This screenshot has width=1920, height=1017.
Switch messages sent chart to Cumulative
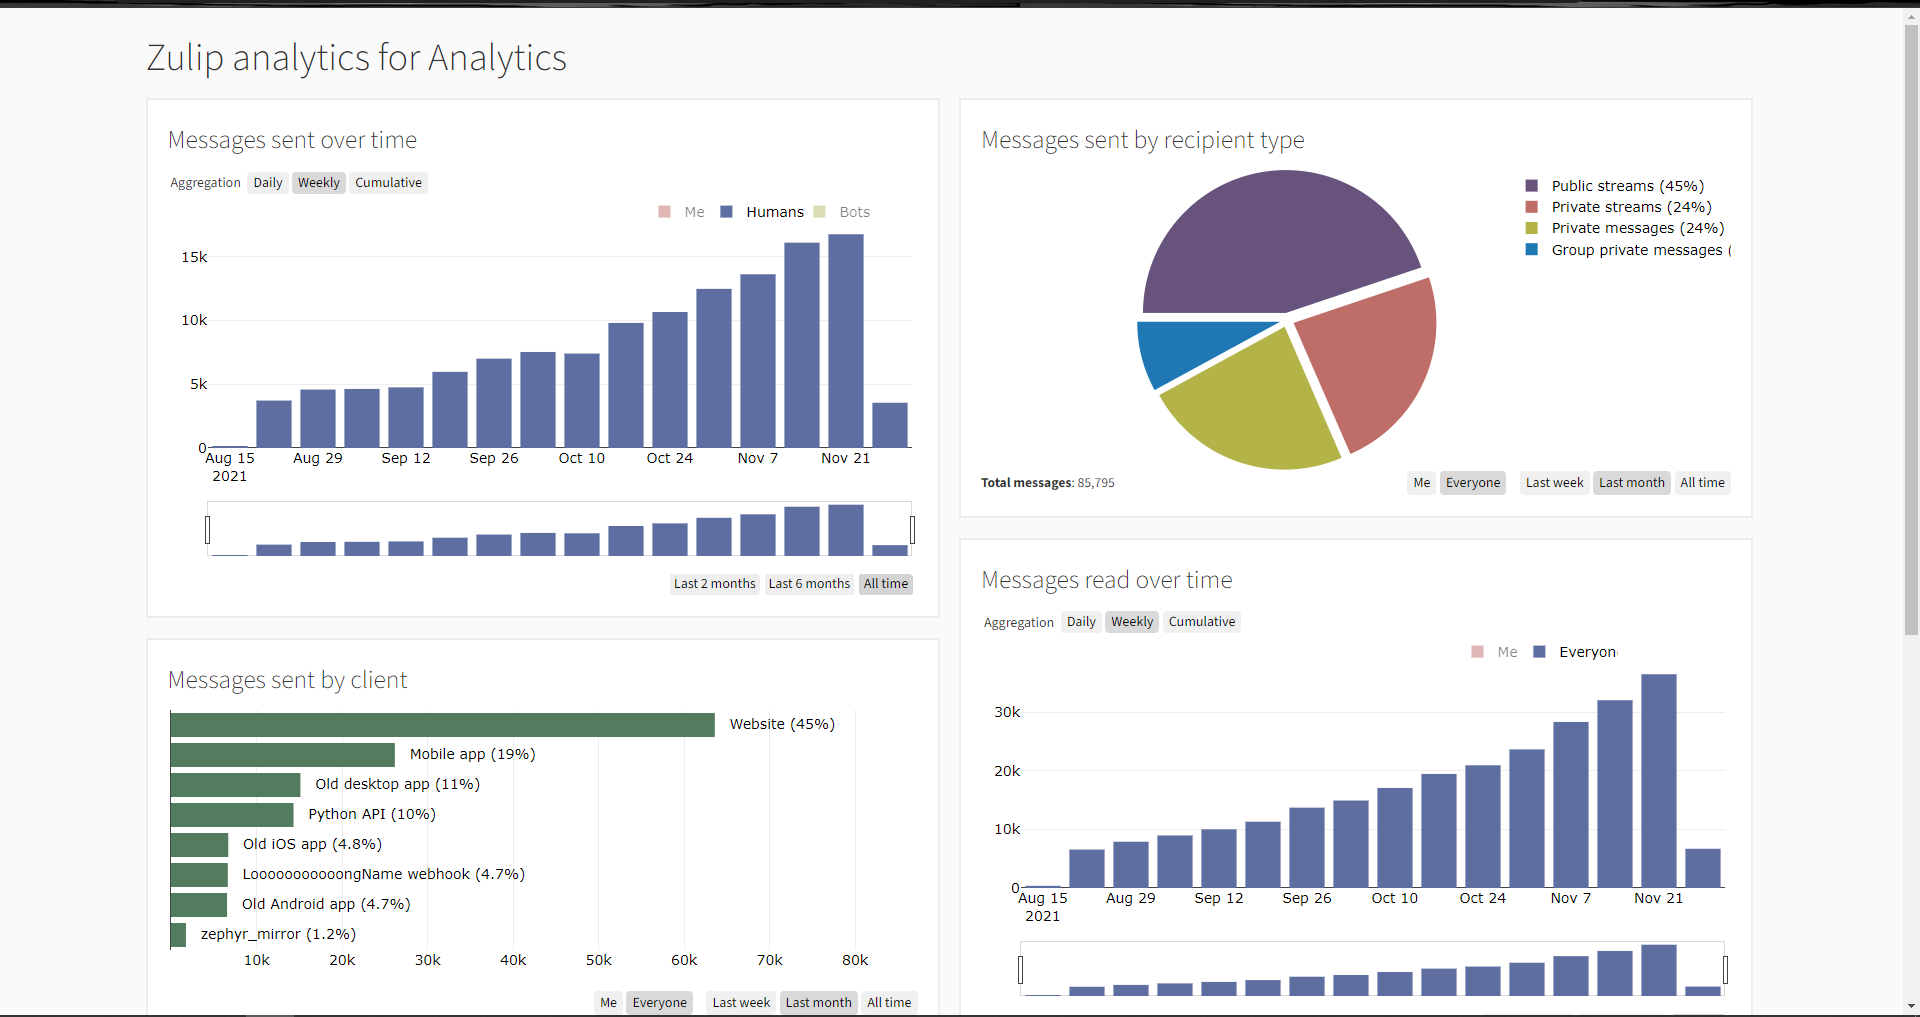tap(388, 183)
